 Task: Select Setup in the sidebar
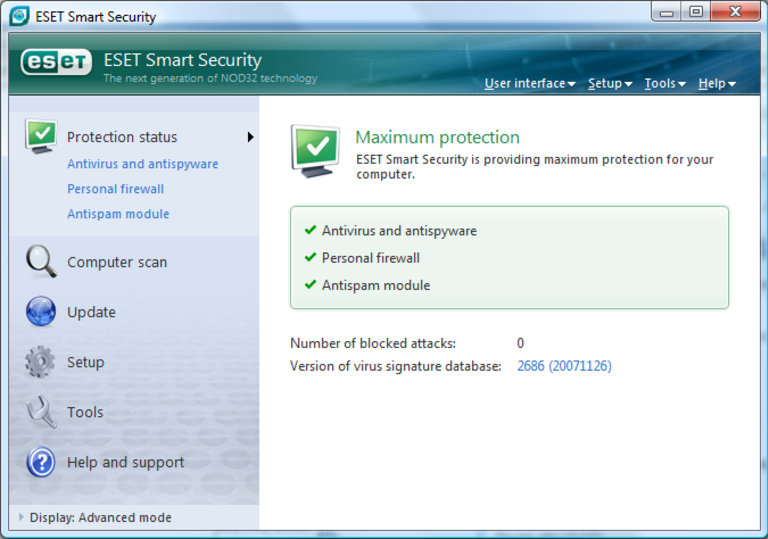tap(86, 363)
